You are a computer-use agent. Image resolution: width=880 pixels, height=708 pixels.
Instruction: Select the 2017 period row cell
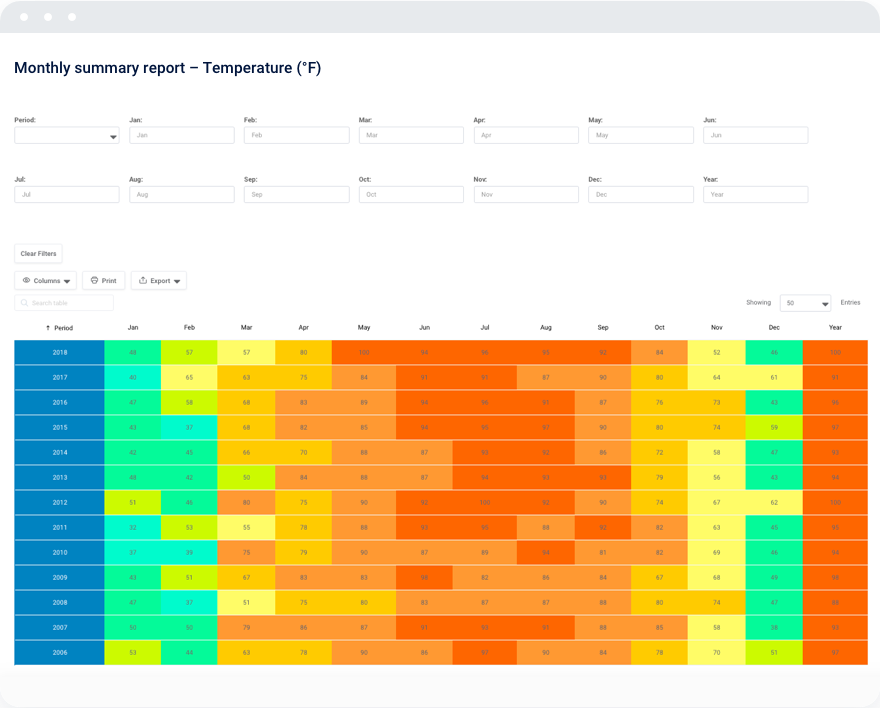[59, 378]
